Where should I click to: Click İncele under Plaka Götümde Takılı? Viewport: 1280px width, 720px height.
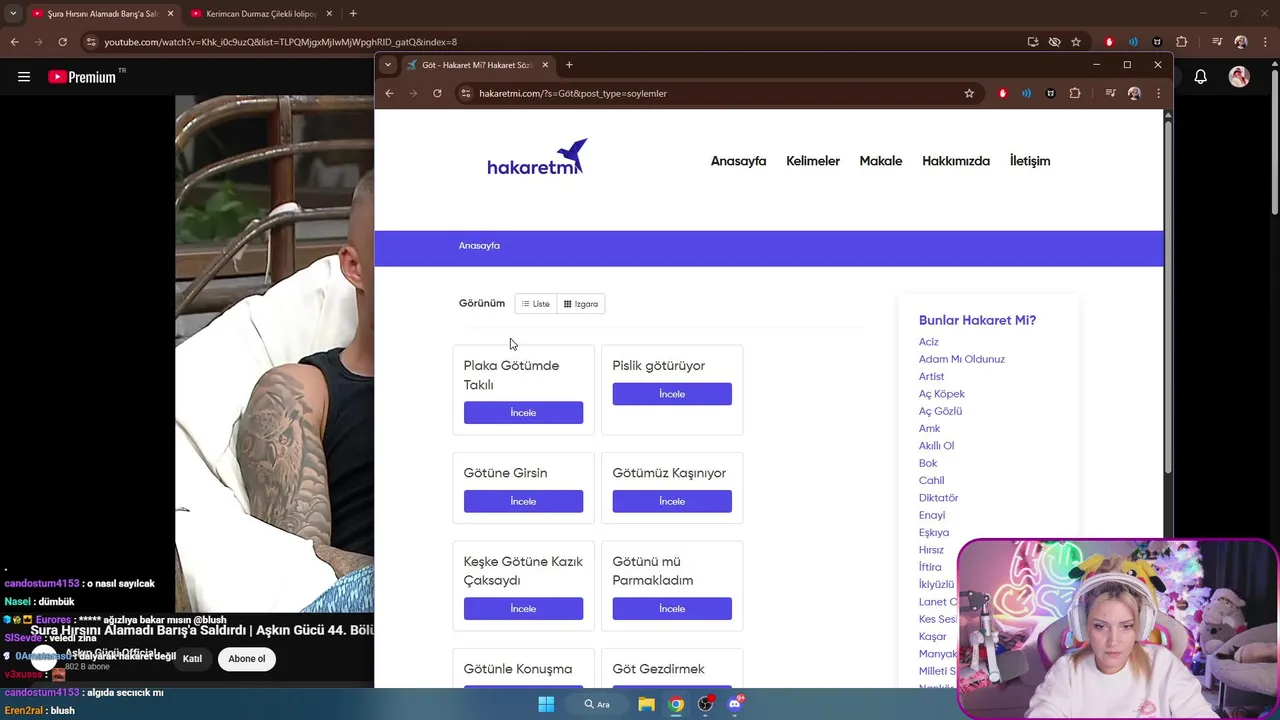coord(523,413)
